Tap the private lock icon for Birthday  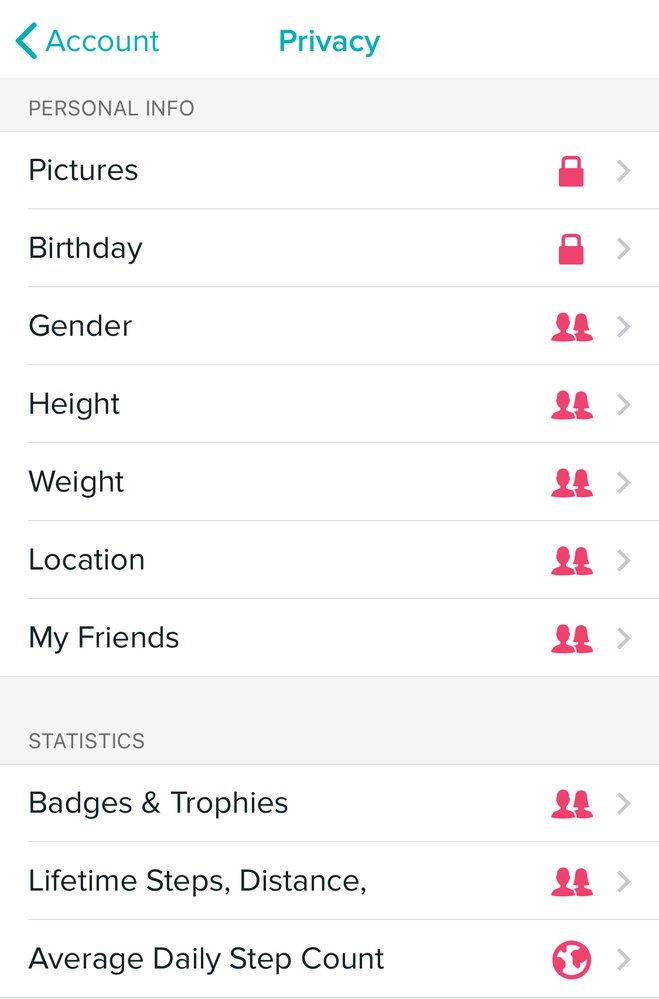tap(571, 249)
